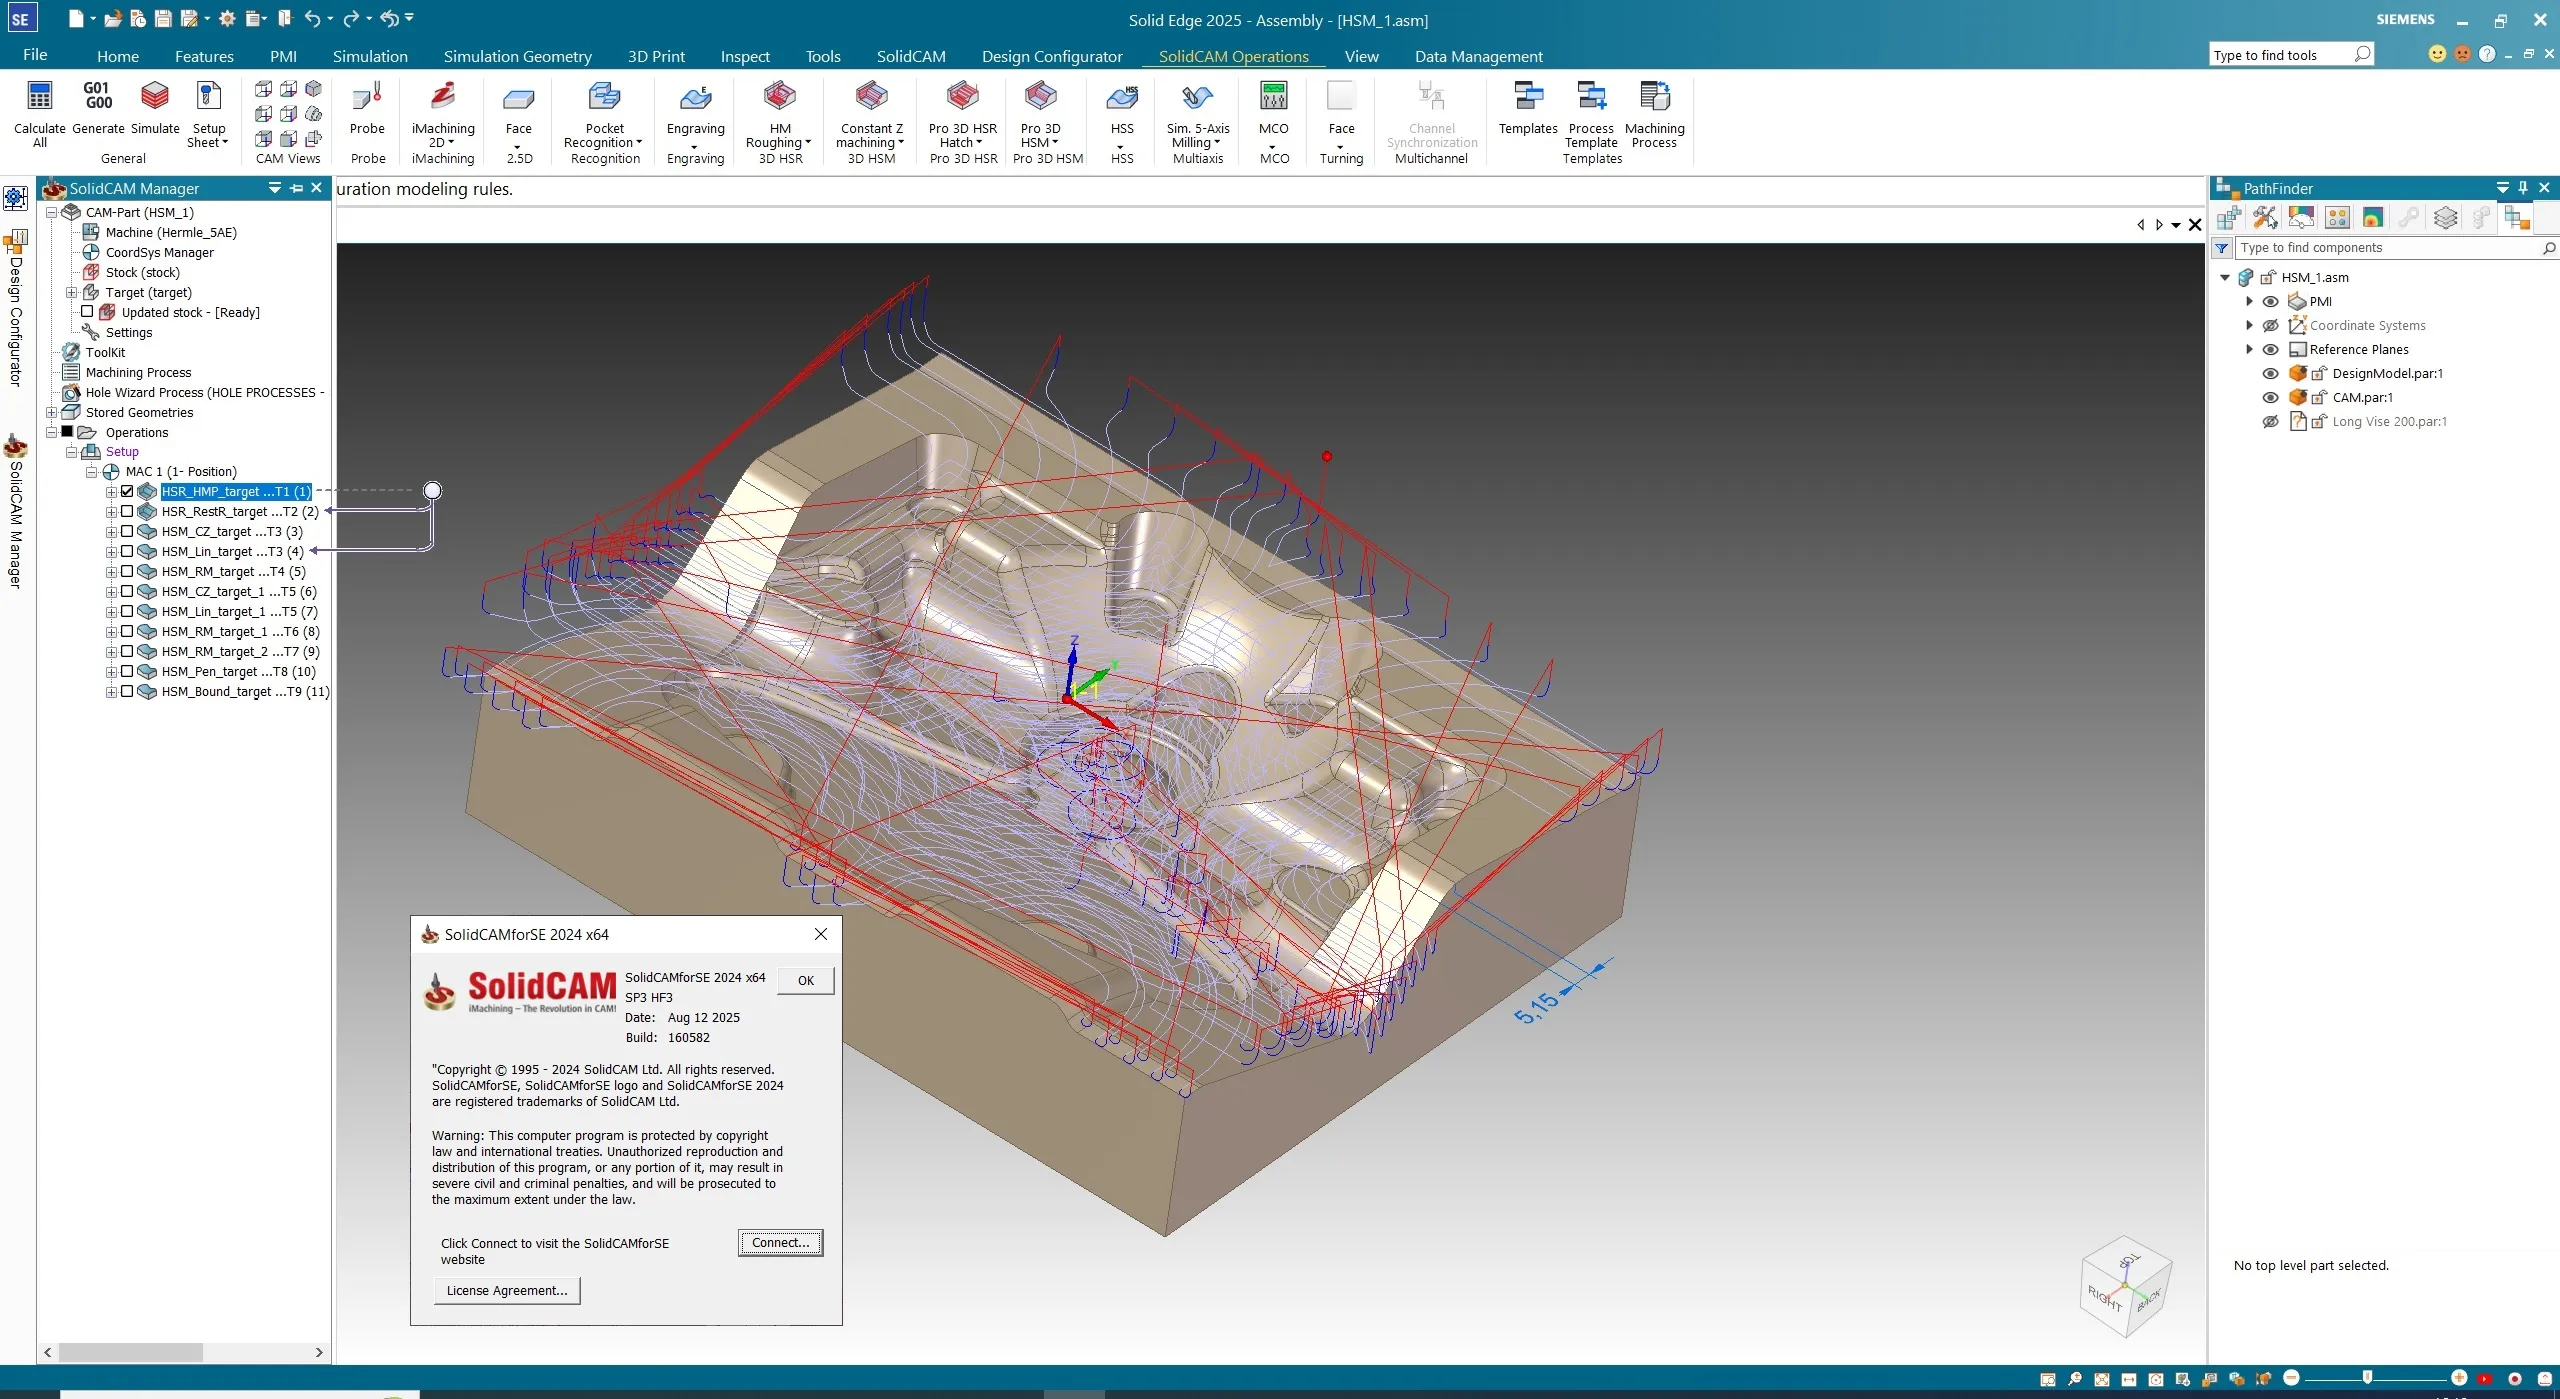Click the Simulate icon
The image size is (2560, 1399).
(155, 96)
